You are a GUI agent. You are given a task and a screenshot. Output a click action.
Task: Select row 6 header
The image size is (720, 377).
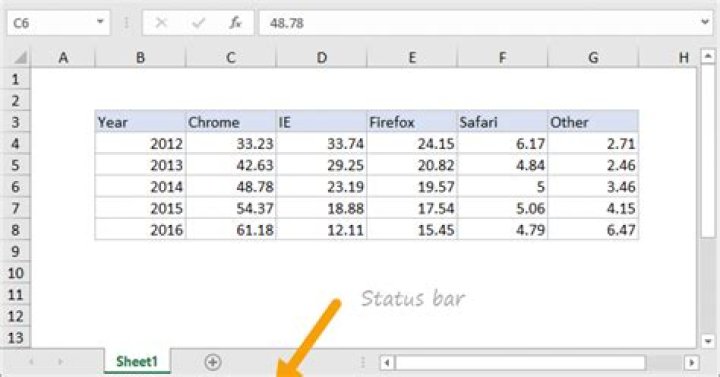click(x=15, y=187)
